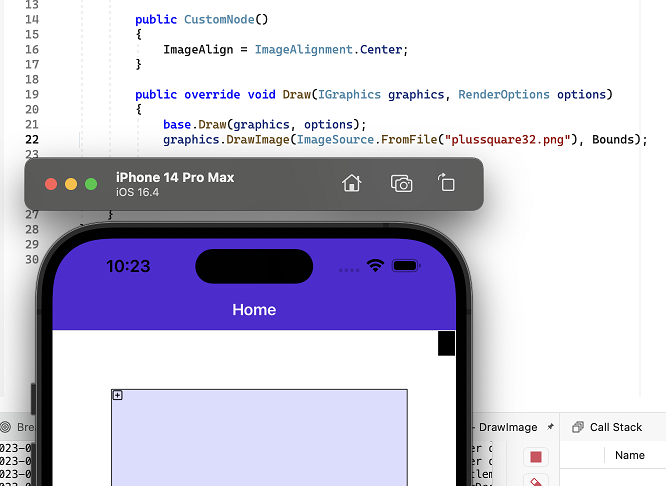Open the Call Stack tab

tap(615, 427)
